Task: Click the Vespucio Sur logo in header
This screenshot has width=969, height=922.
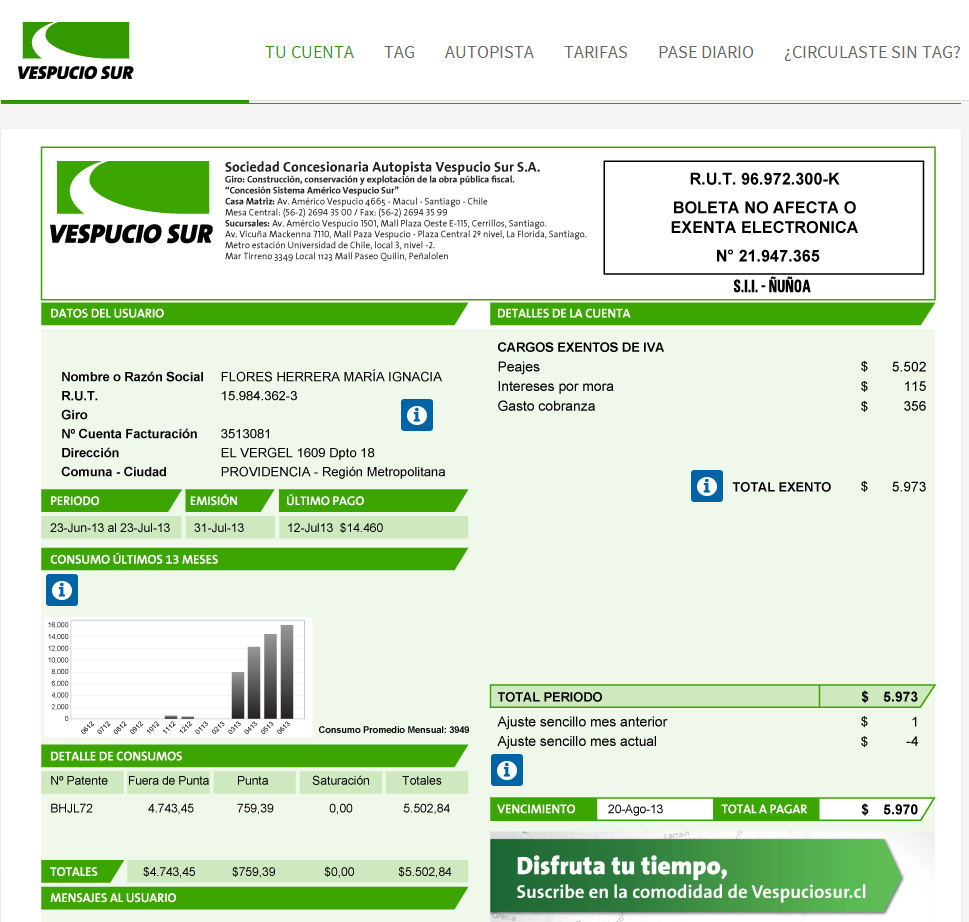Action: pos(75,51)
